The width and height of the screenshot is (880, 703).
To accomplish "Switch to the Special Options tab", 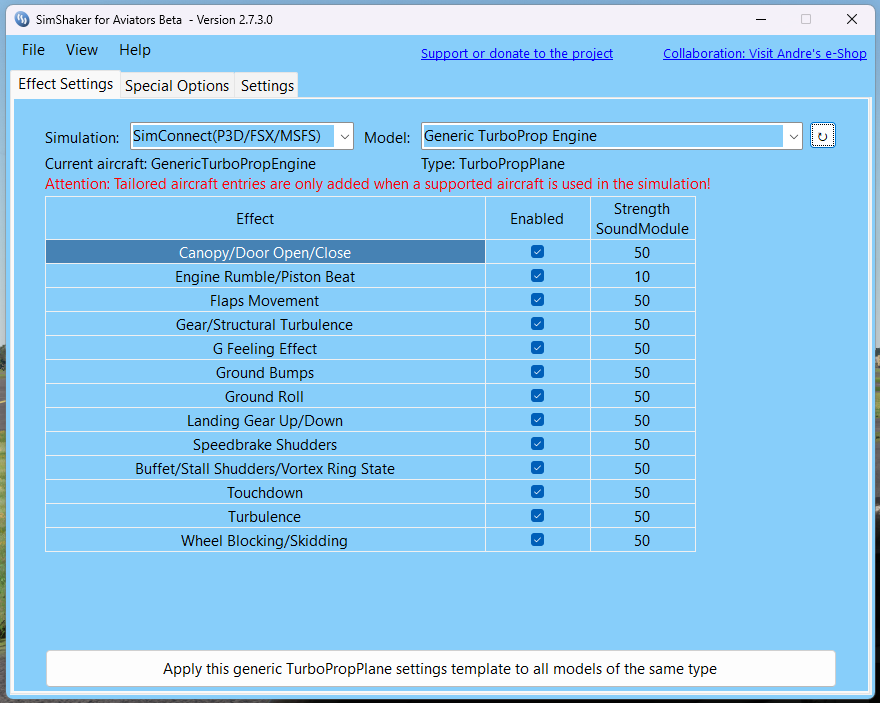I will point(177,86).
